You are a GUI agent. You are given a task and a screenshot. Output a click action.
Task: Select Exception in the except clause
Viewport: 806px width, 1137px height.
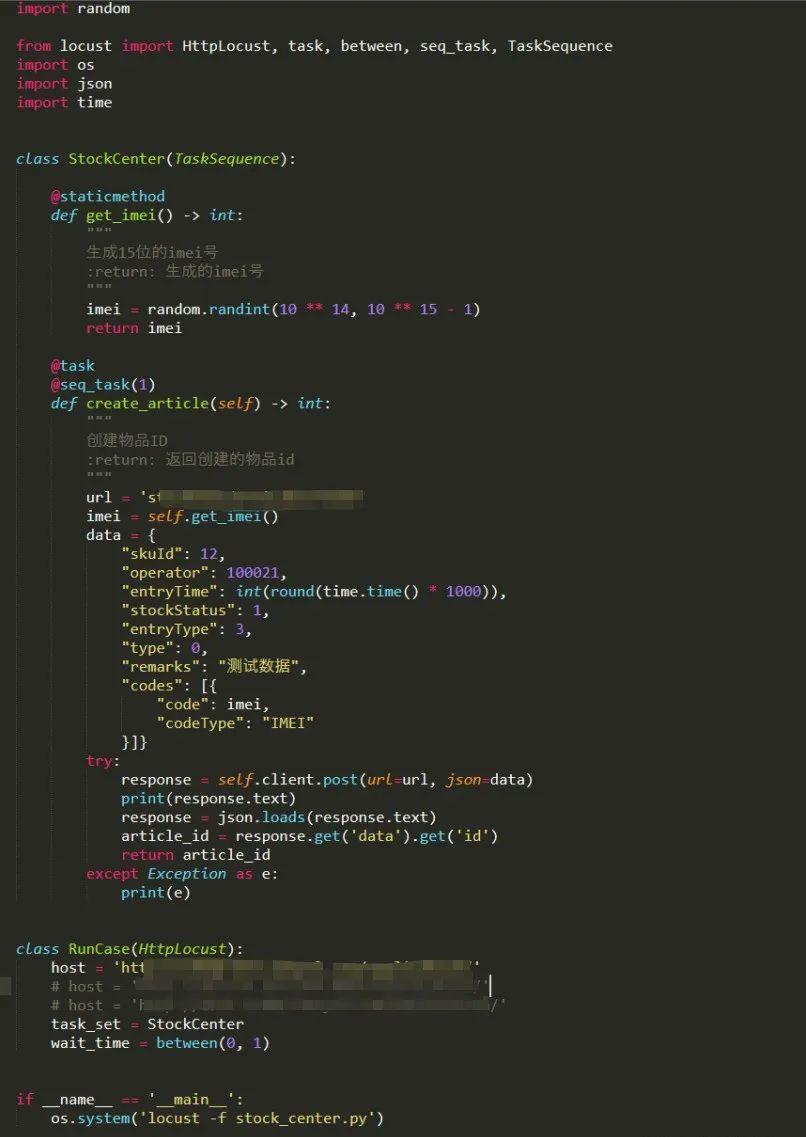pyautogui.click(x=186, y=873)
